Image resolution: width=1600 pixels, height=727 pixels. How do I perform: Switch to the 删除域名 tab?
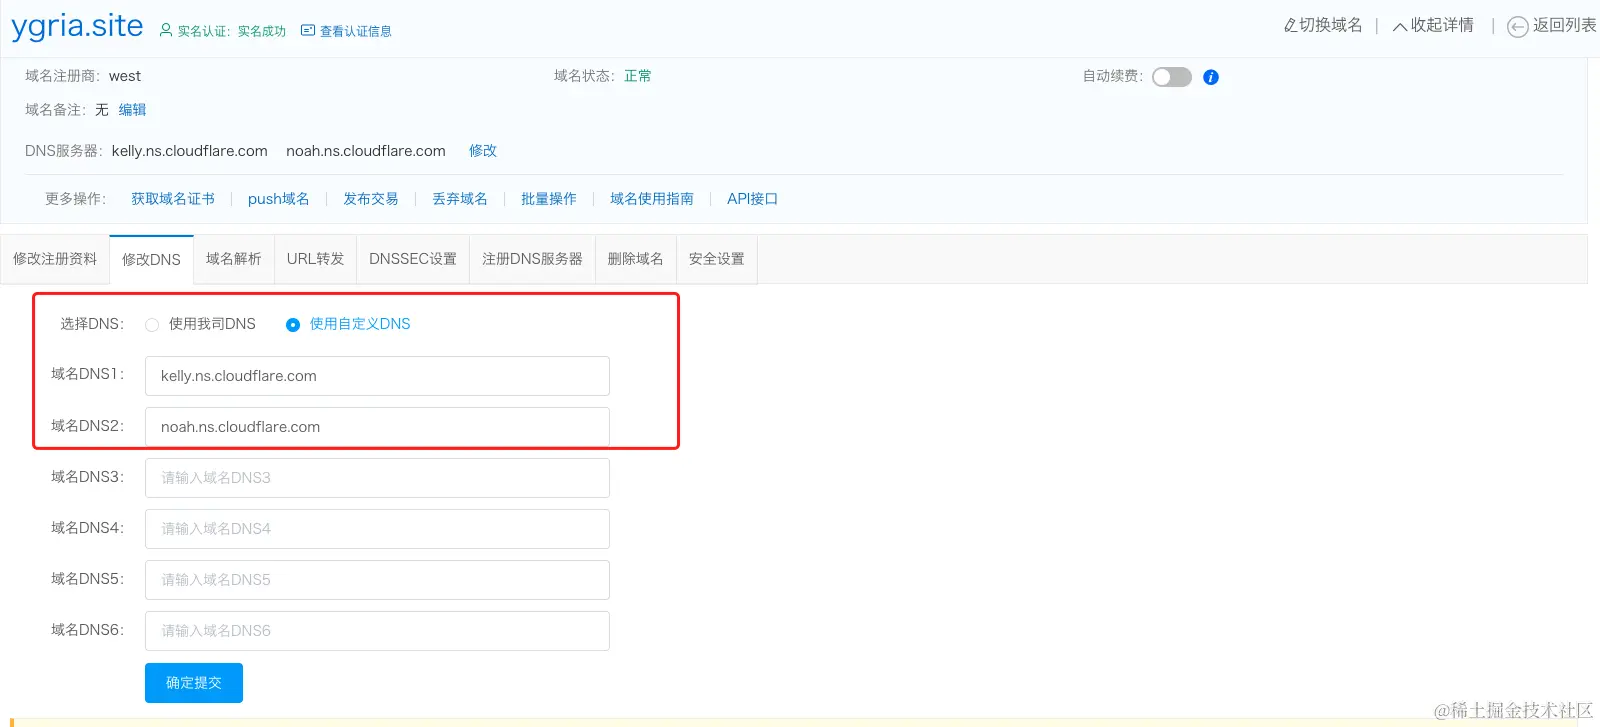[636, 259]
